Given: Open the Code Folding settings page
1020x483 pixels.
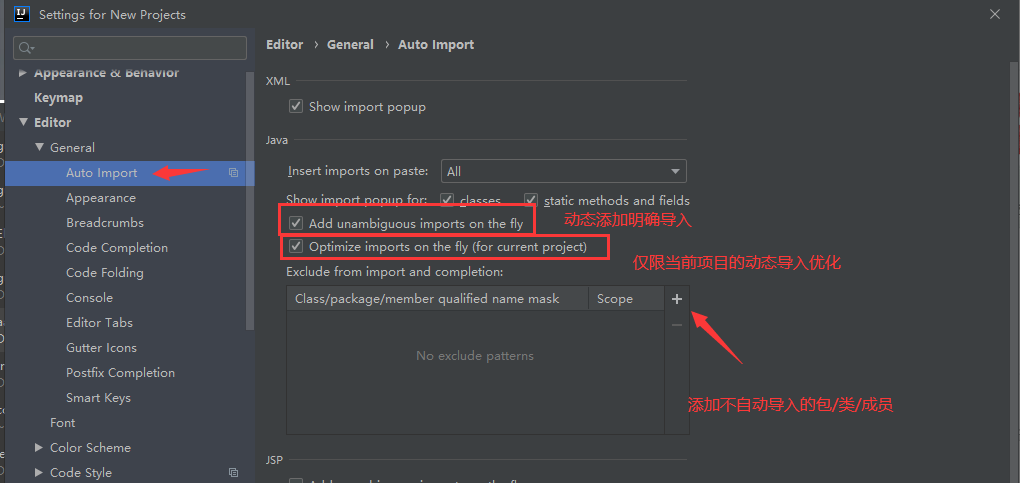Looking at the screenshot, I should coord(105,273).
